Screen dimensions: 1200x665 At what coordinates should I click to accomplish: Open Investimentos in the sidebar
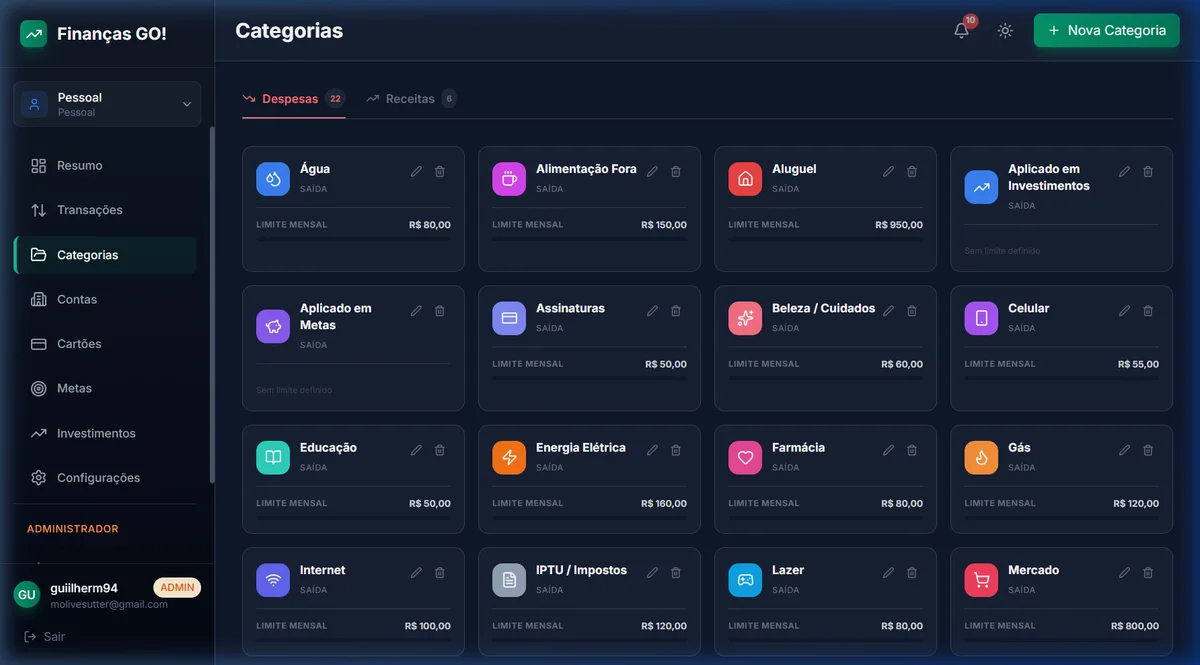[96, 433]
